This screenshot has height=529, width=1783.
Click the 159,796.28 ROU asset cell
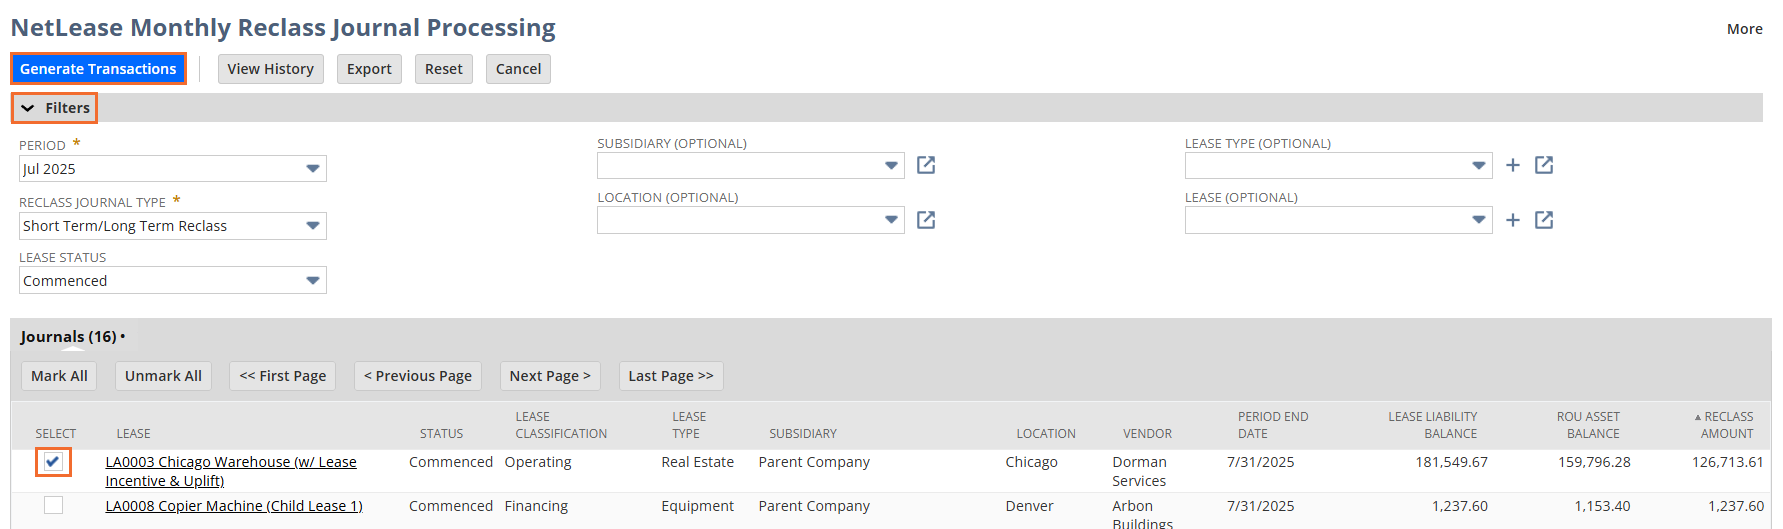coord(1594,462)
